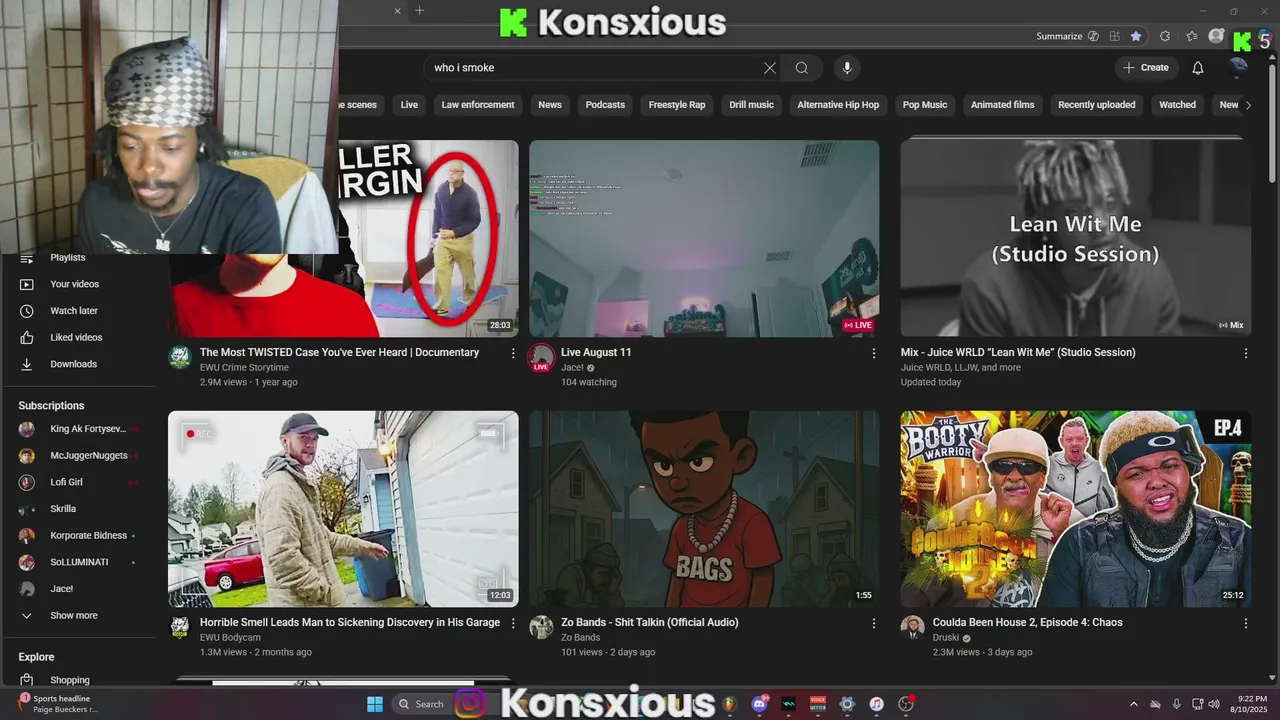The image size is (1280, 720).
Task: Click the video title Coulda Been House 2, Episode 4: Chaos
Action: (x=1027, y=622)
